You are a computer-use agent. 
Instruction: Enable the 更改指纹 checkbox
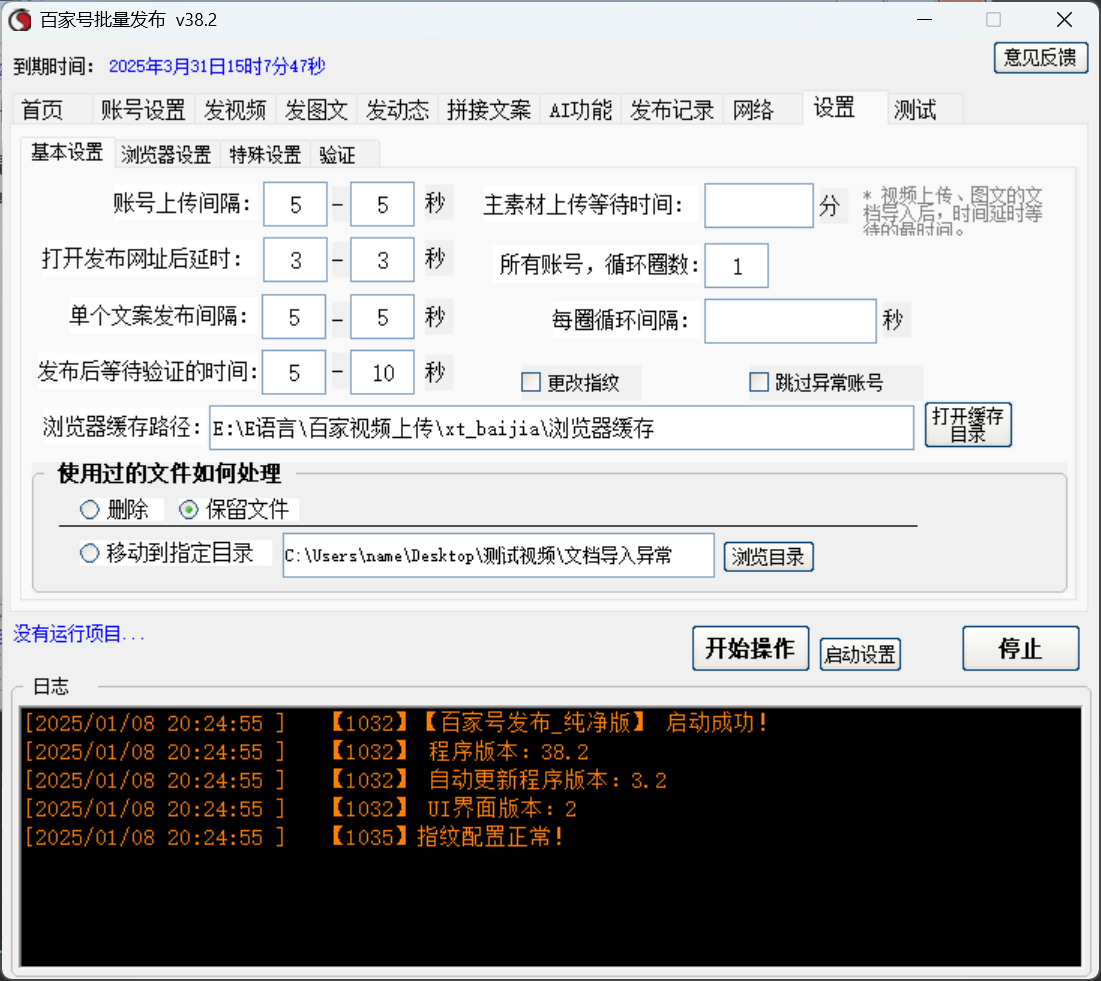[531, 383]
